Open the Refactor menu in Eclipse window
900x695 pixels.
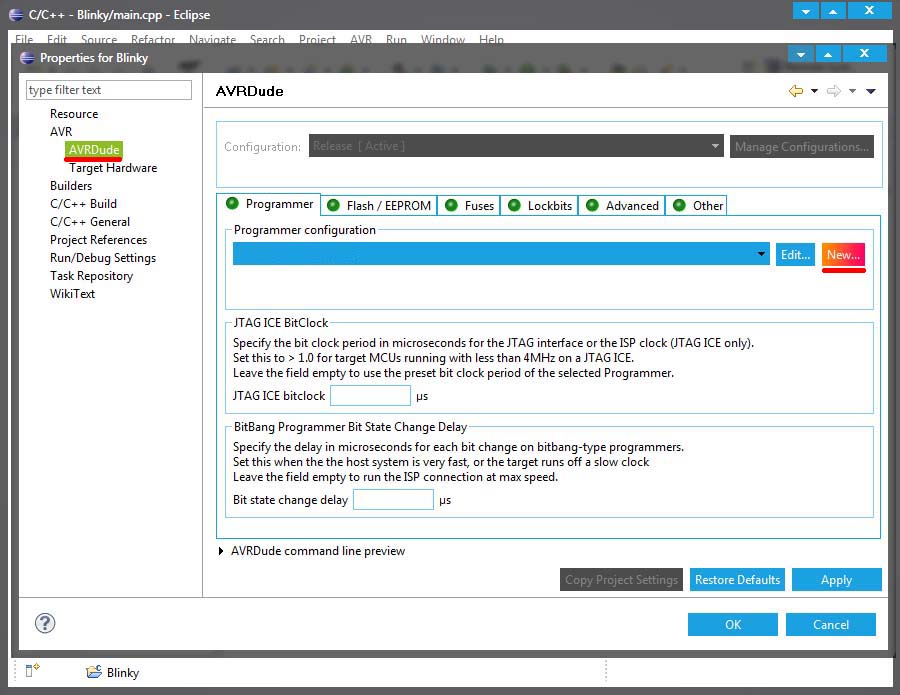pyautogui.click(x=153, y=40)
